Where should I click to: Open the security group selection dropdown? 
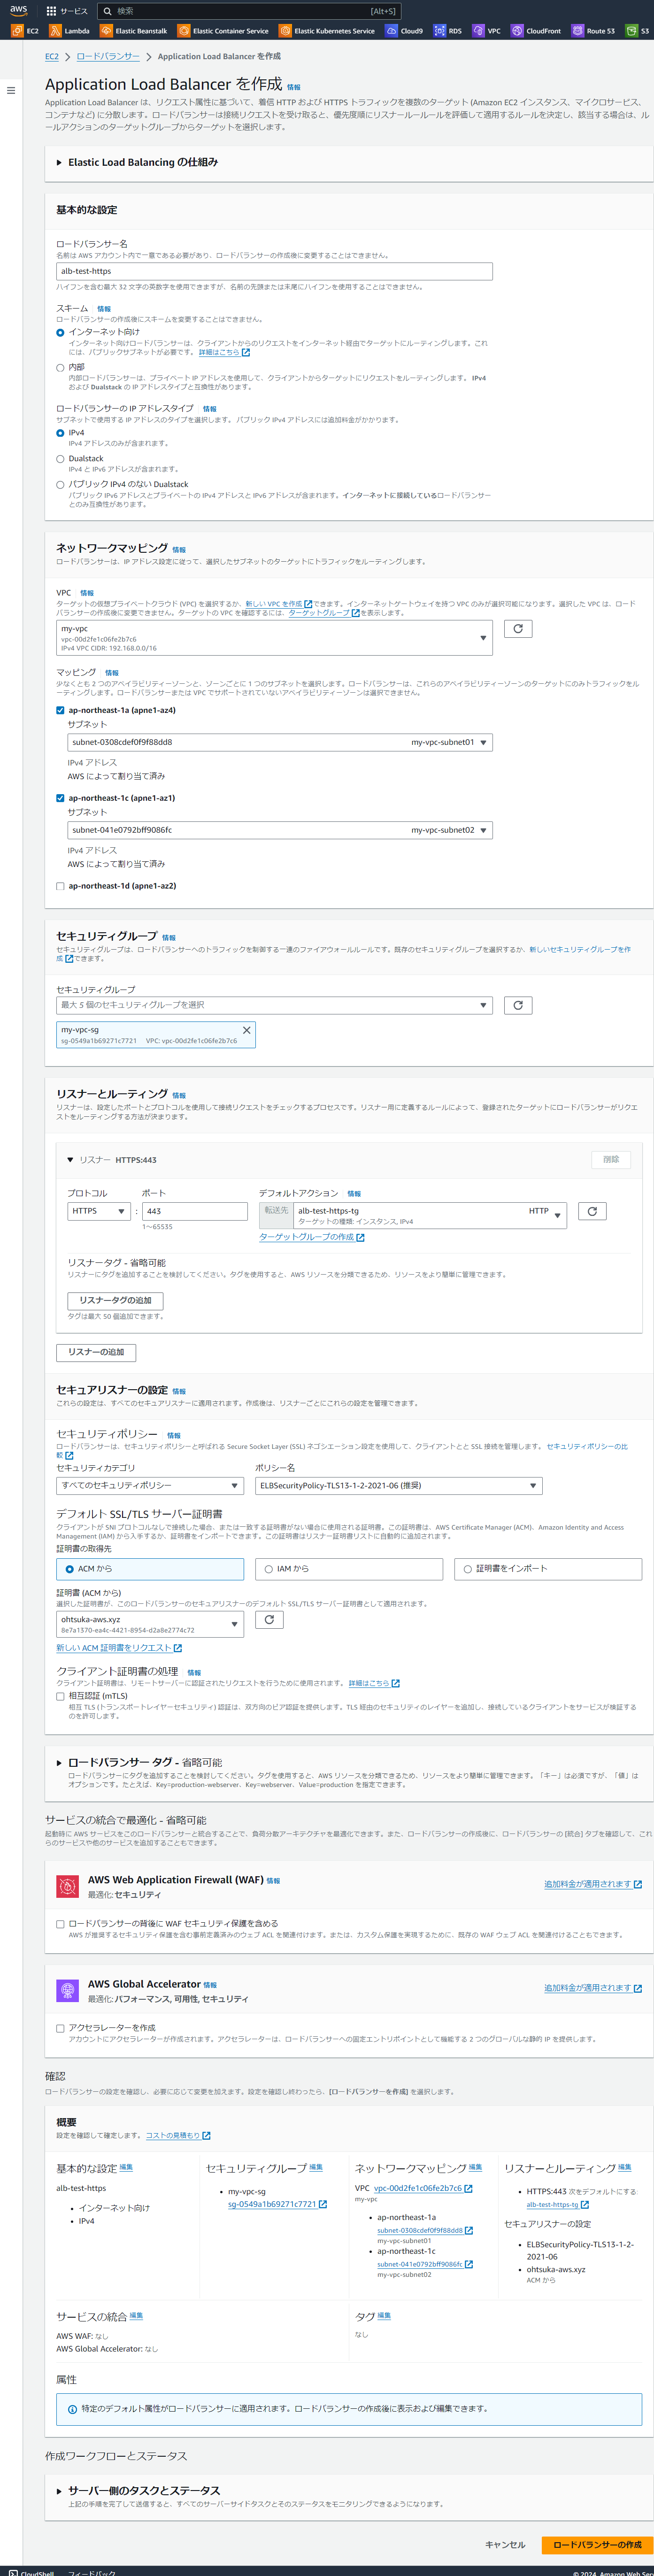(274, 1005)
